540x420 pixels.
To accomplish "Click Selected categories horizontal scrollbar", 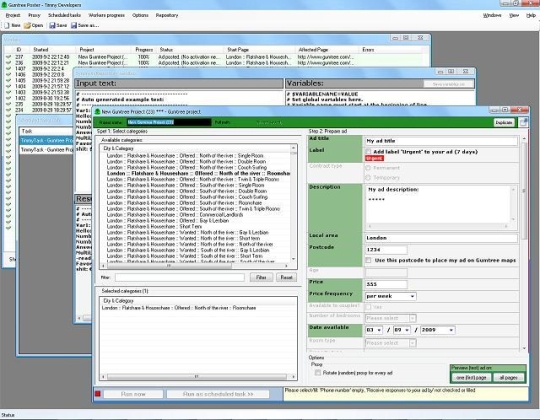I will point(198,377).
